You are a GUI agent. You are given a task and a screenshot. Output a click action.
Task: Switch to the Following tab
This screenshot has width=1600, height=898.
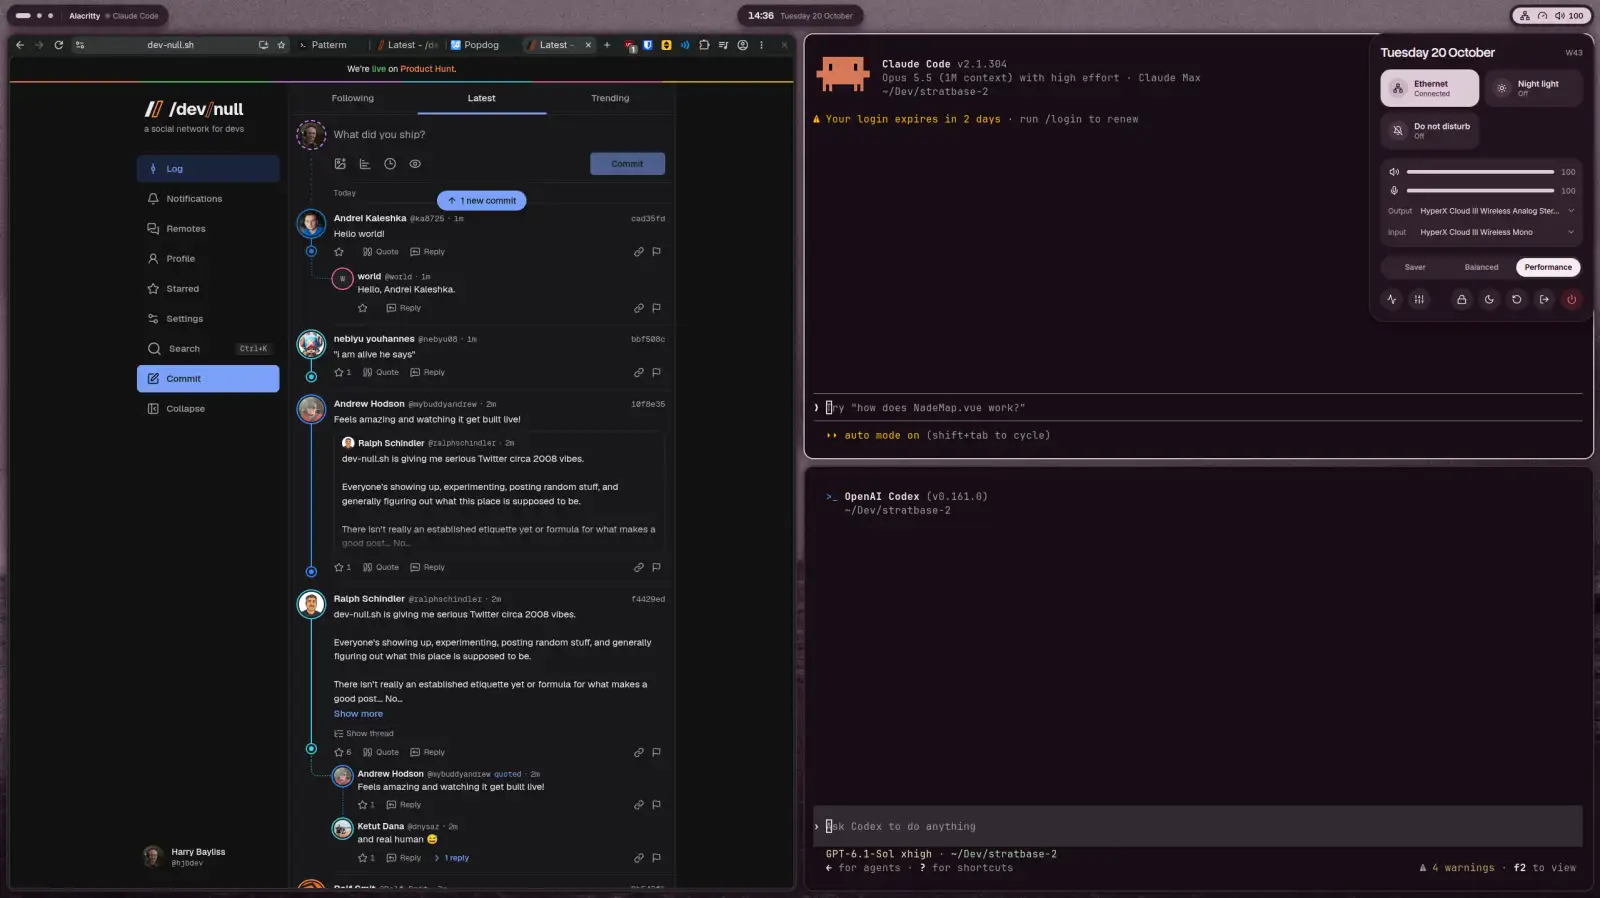[x=353, y=98]
